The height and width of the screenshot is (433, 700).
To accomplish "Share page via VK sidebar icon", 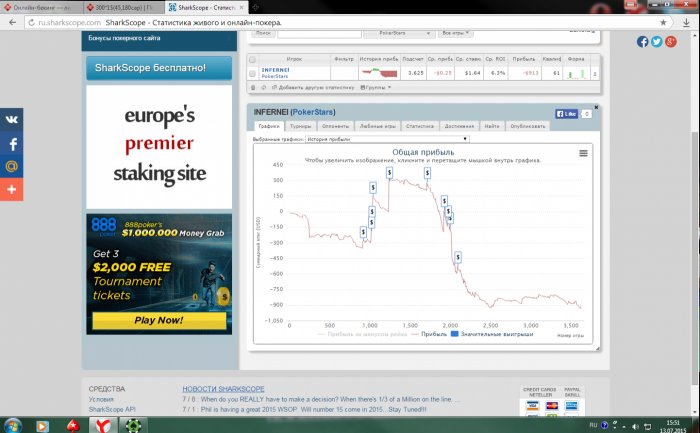I will (12, 119).
